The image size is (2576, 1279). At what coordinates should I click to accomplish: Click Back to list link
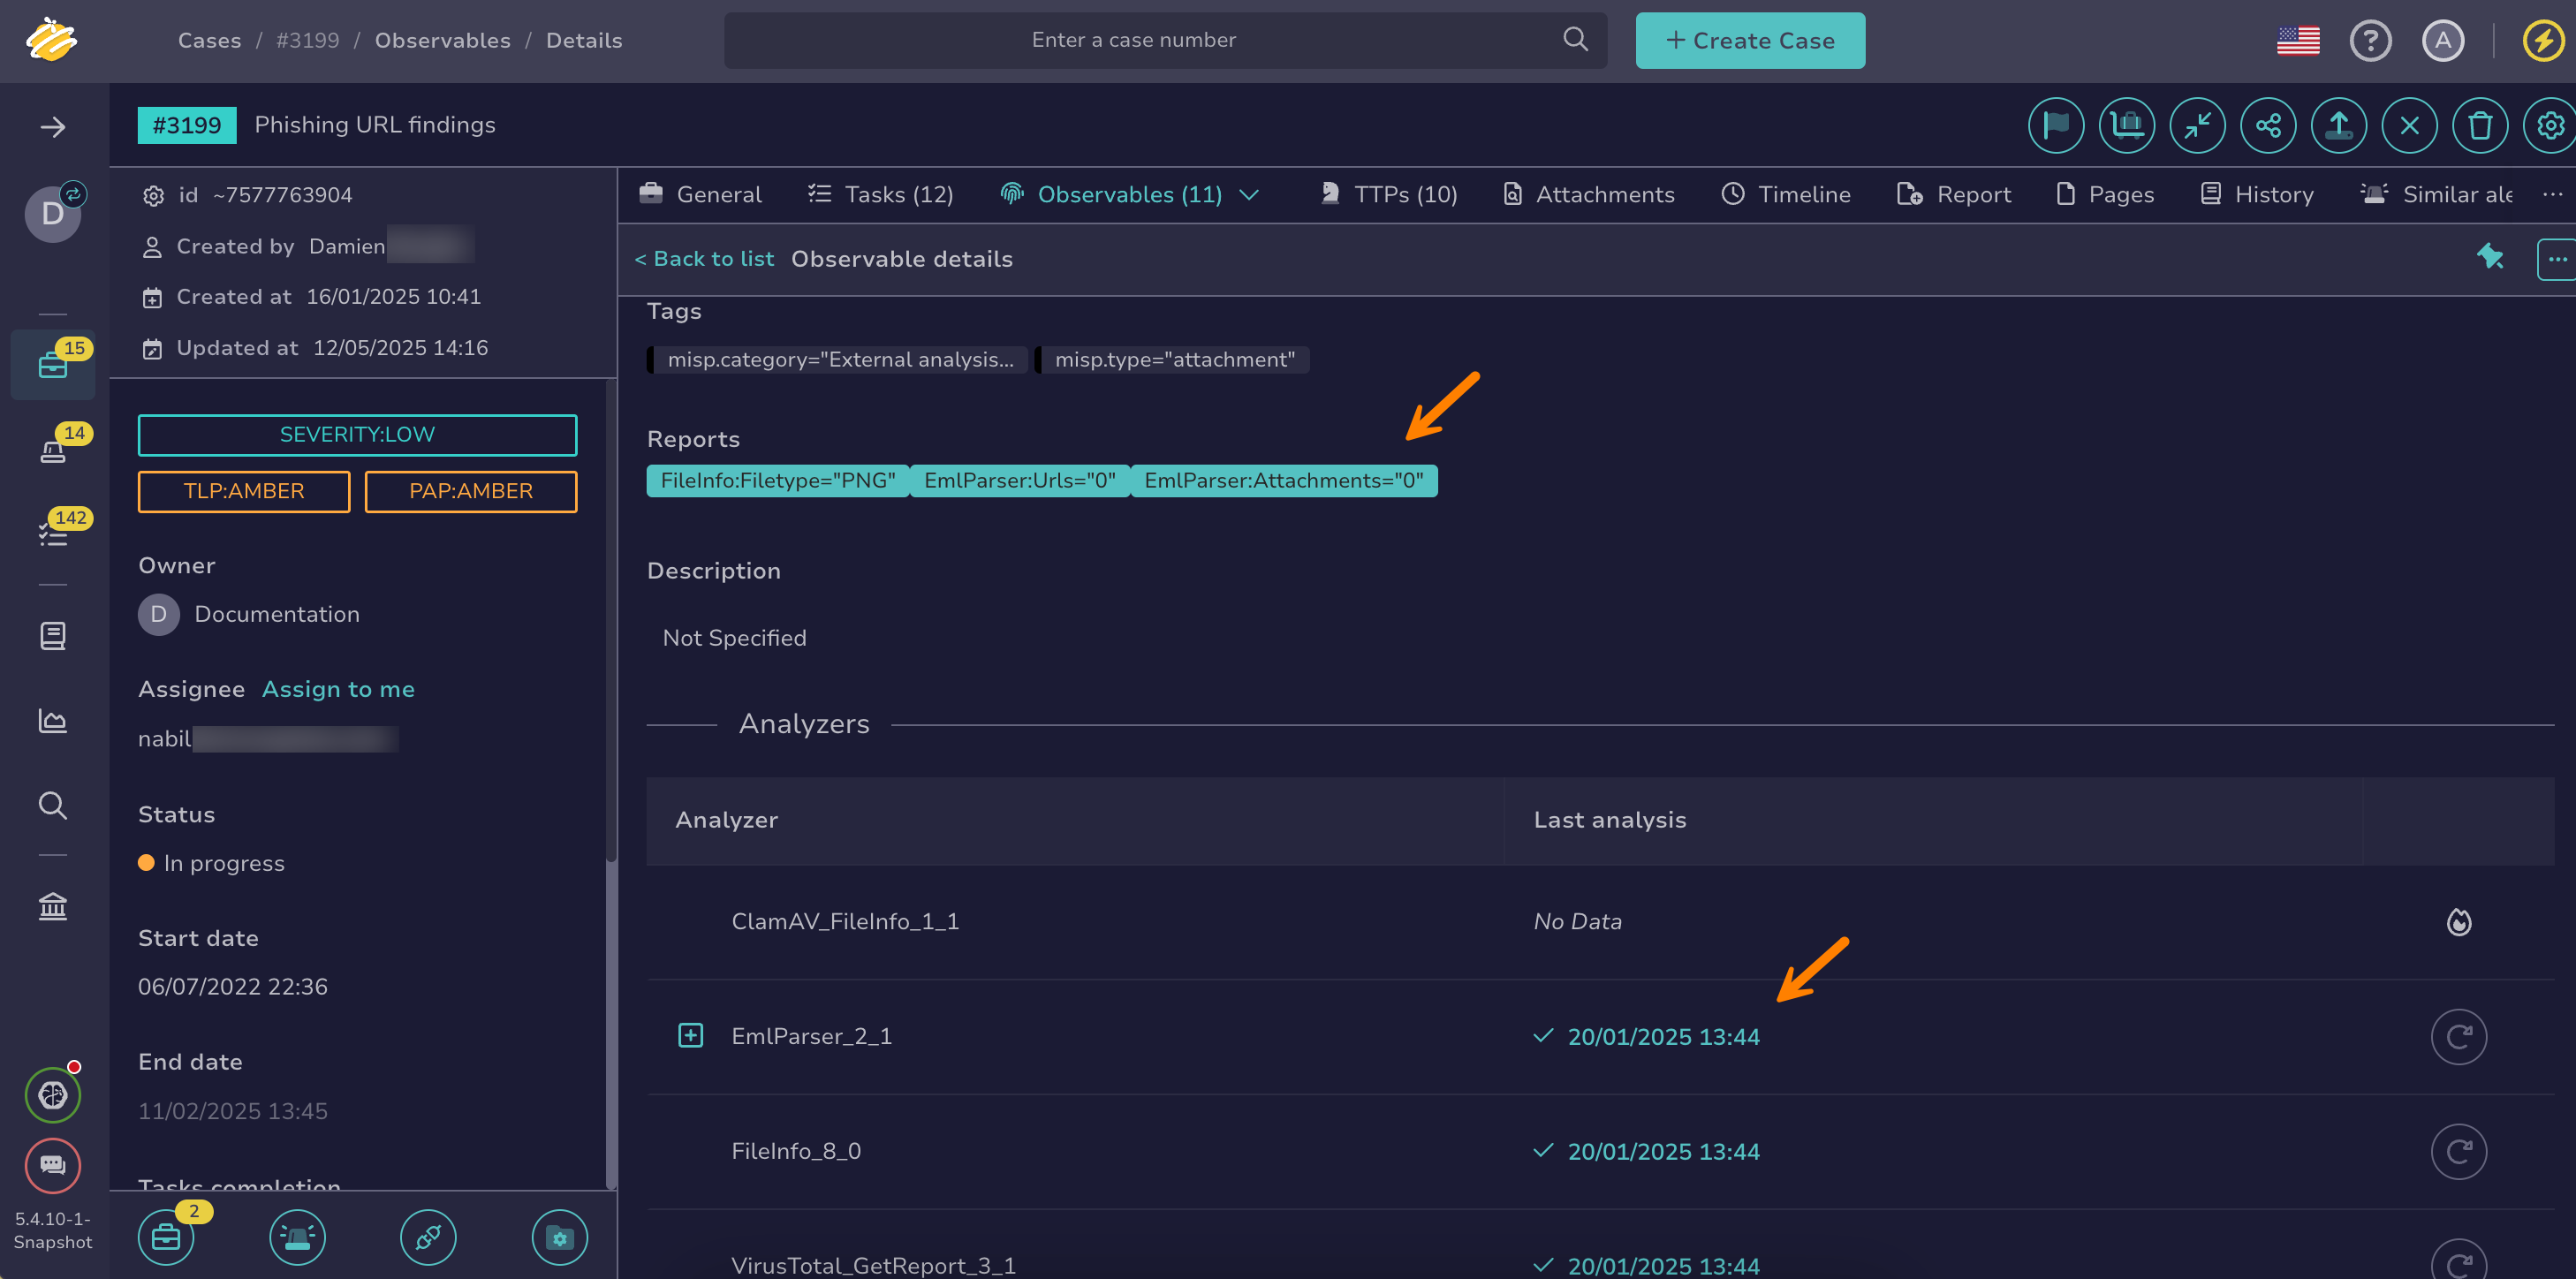coord(704,259)
